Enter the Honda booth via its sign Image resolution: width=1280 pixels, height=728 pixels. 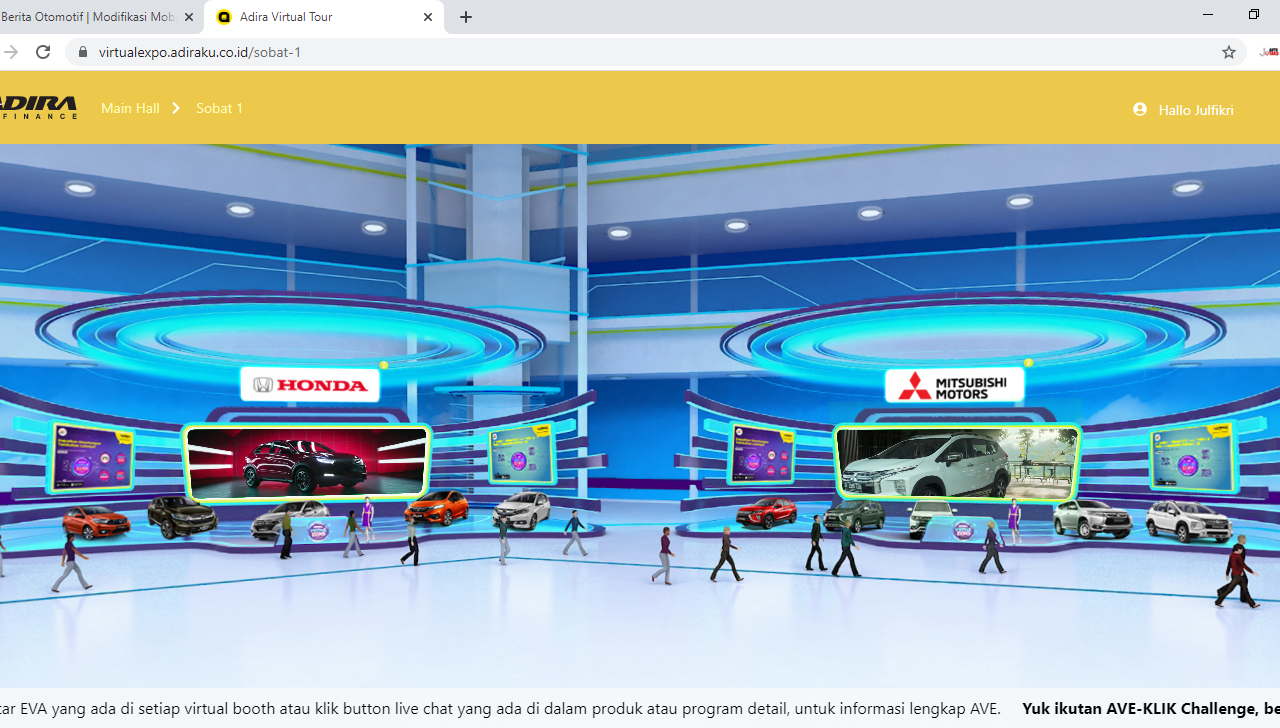pos(310,385)
